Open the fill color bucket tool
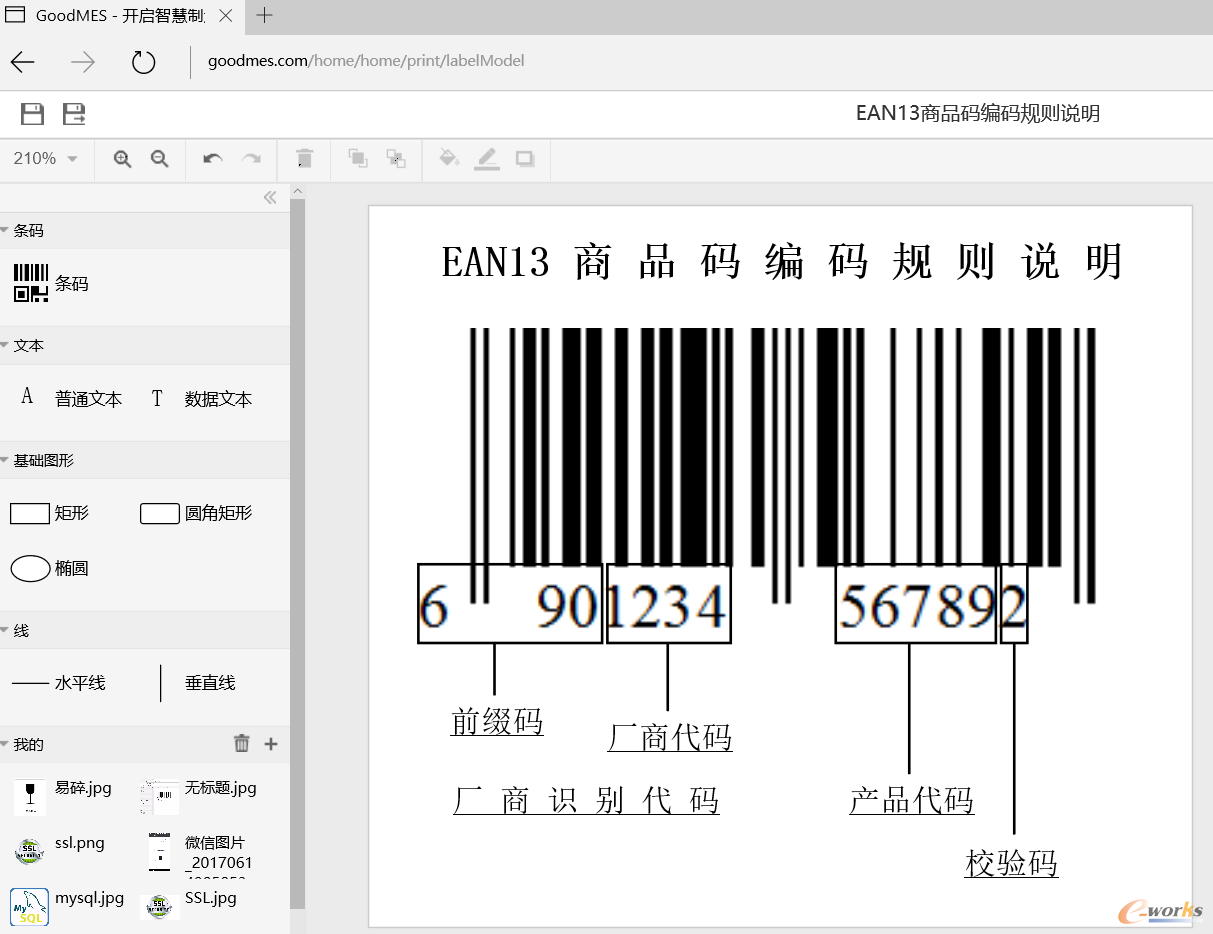 click(x=449, y=158)
